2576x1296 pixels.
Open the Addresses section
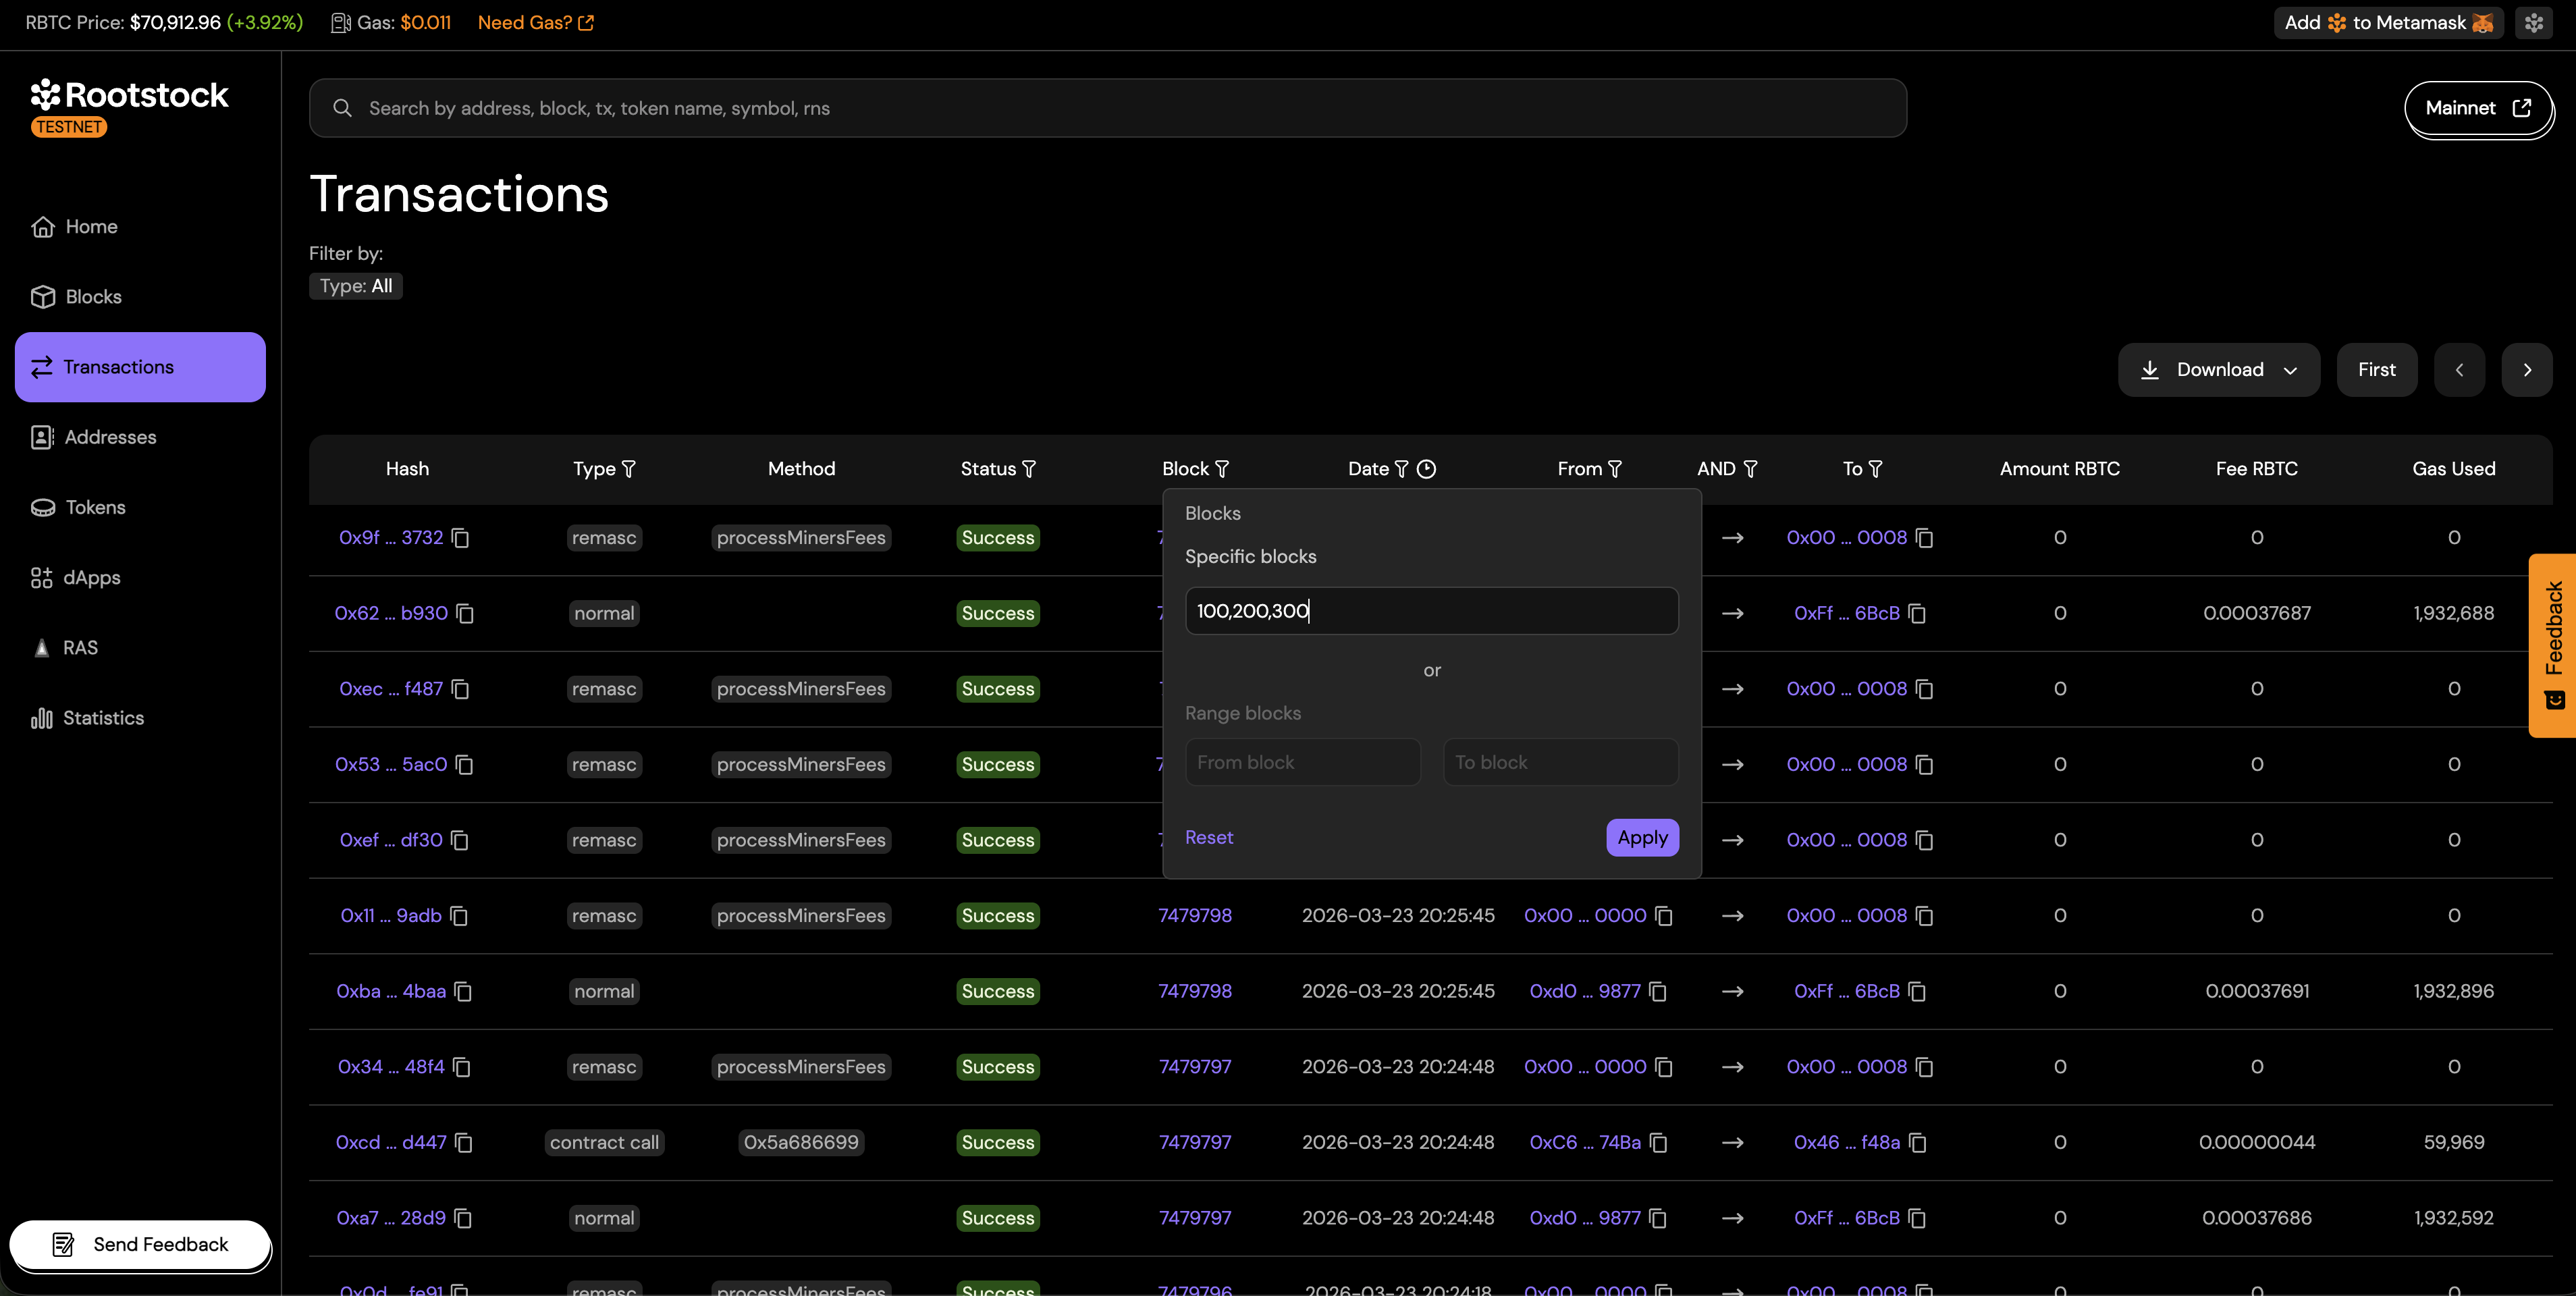pos(41,437)
